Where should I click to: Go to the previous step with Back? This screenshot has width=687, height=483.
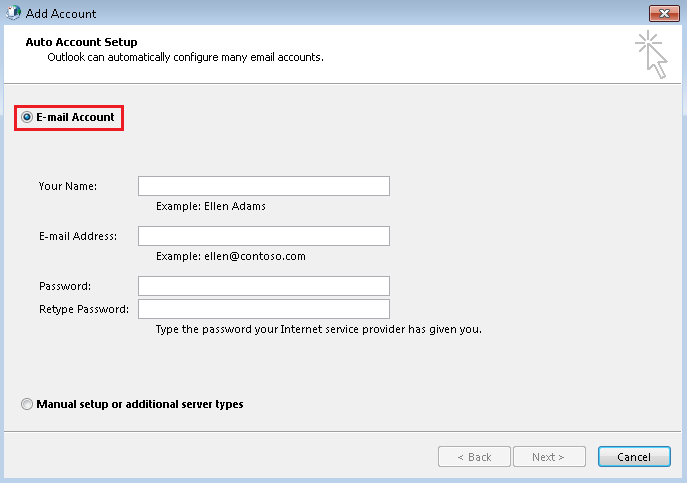(474, 457)
